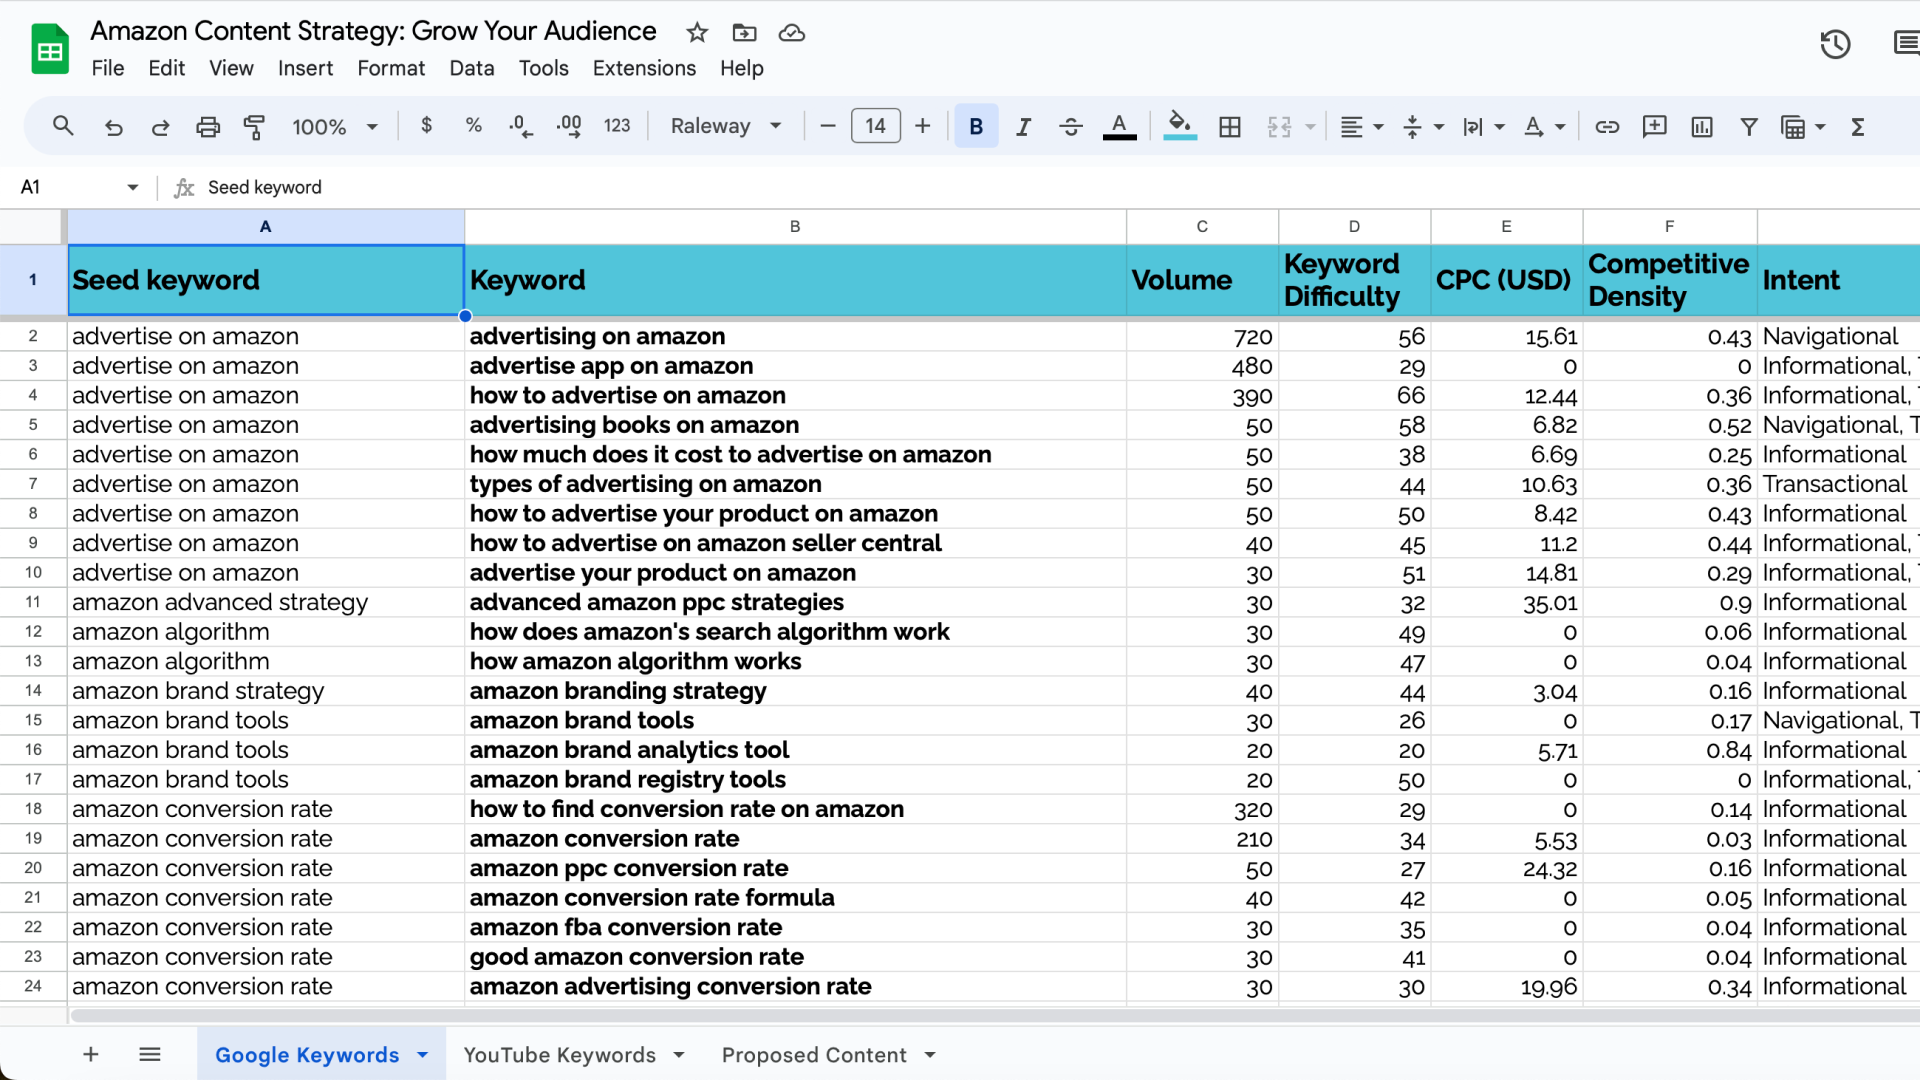Open the 100% zoom dropdown

click(x=334, y=127)
